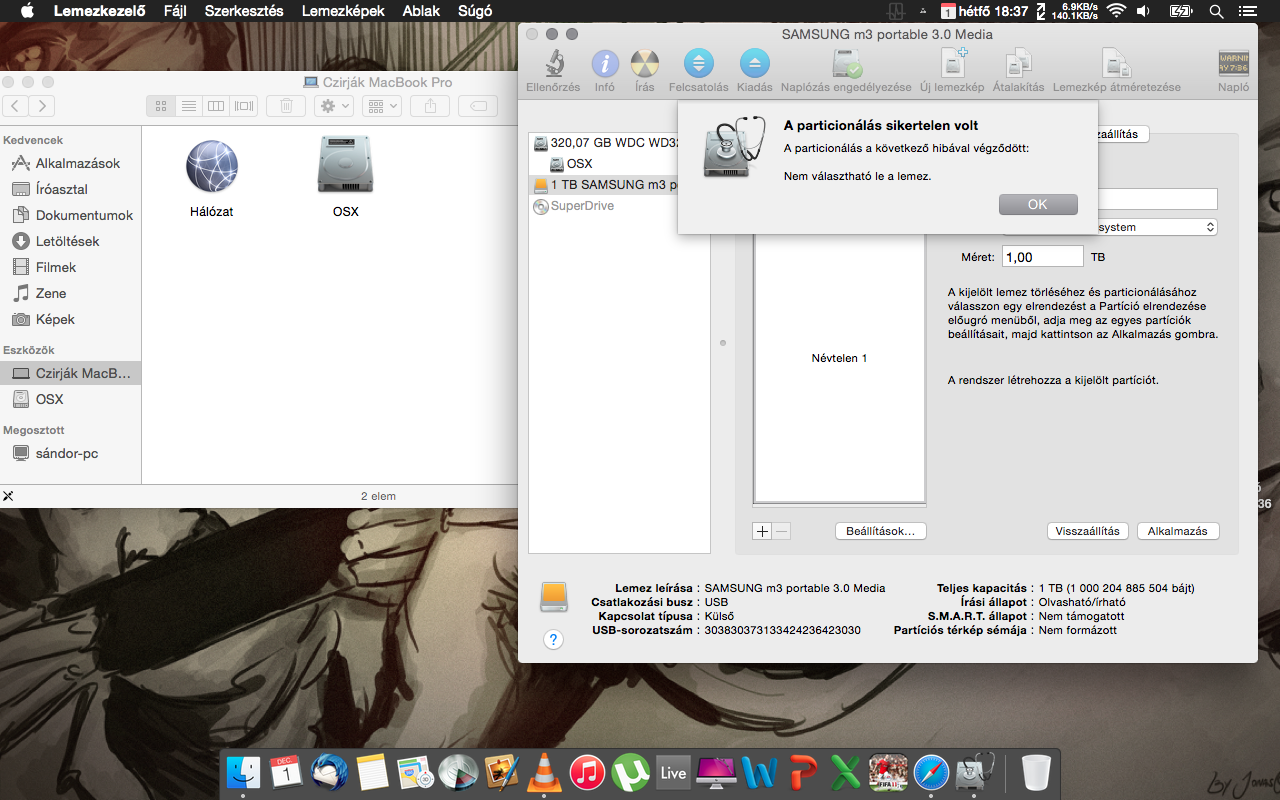
Task: Open Finder arrange-by dropdown
Action: (x=381, y=105)
